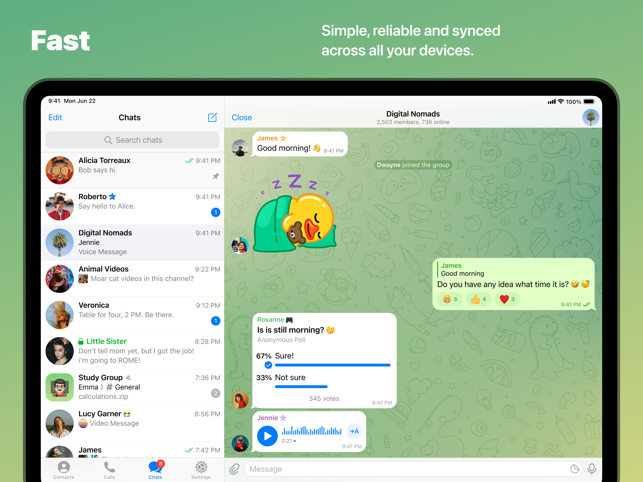This screenshot has width=643, height=482.
Task: Tap Roxanne's name in poll message
Action: pos(270,320)
